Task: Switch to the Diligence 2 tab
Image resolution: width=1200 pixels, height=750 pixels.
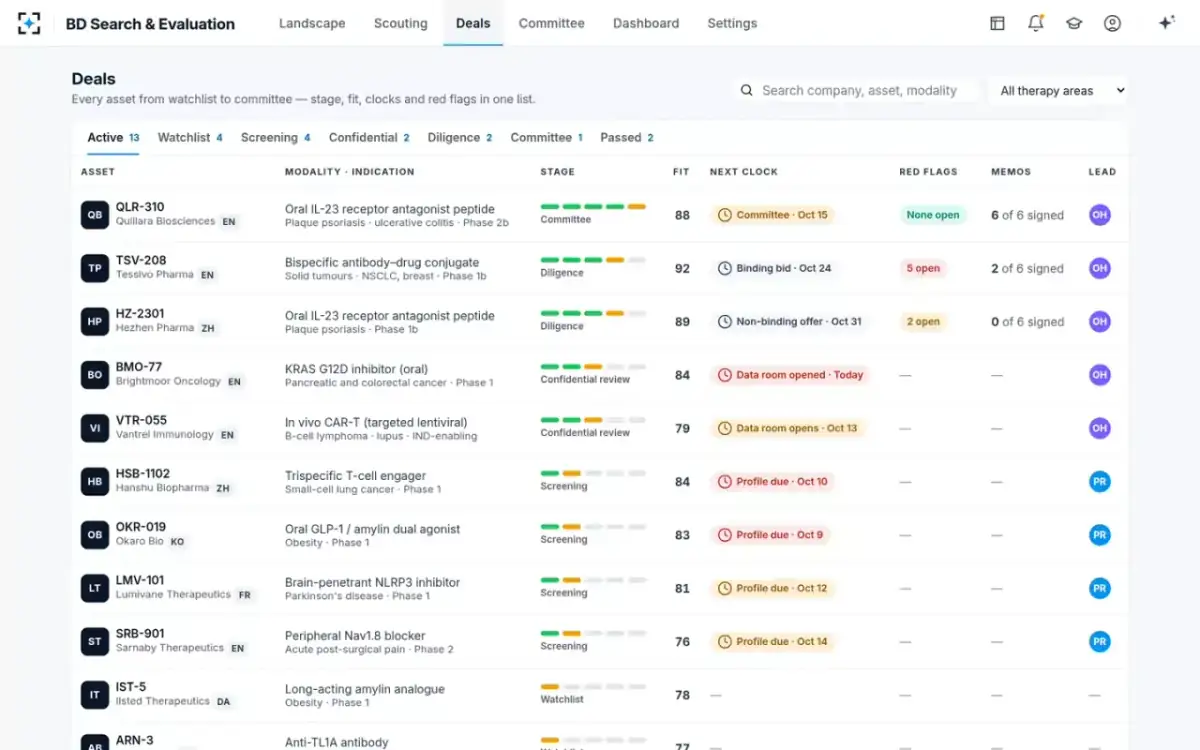Action: coord(460,138)
